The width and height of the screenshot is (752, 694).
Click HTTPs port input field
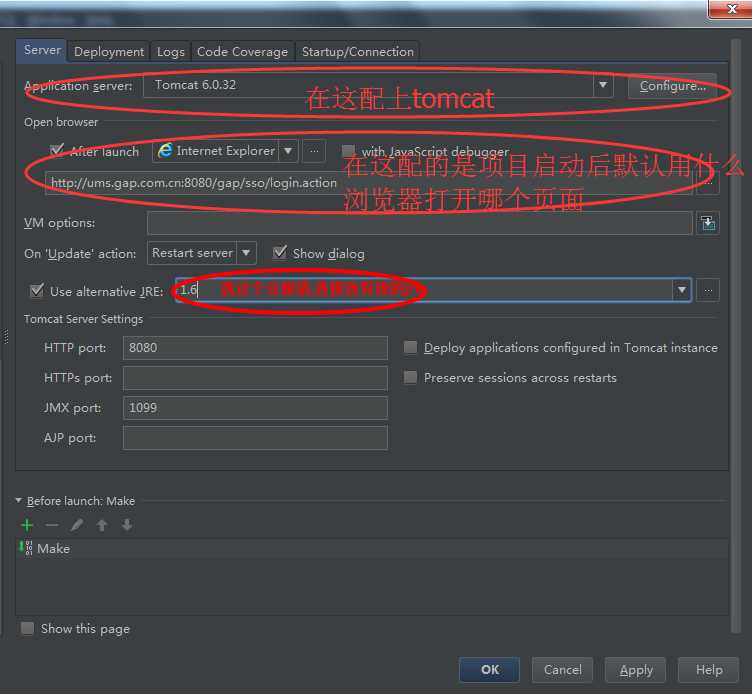coord(255,378)
